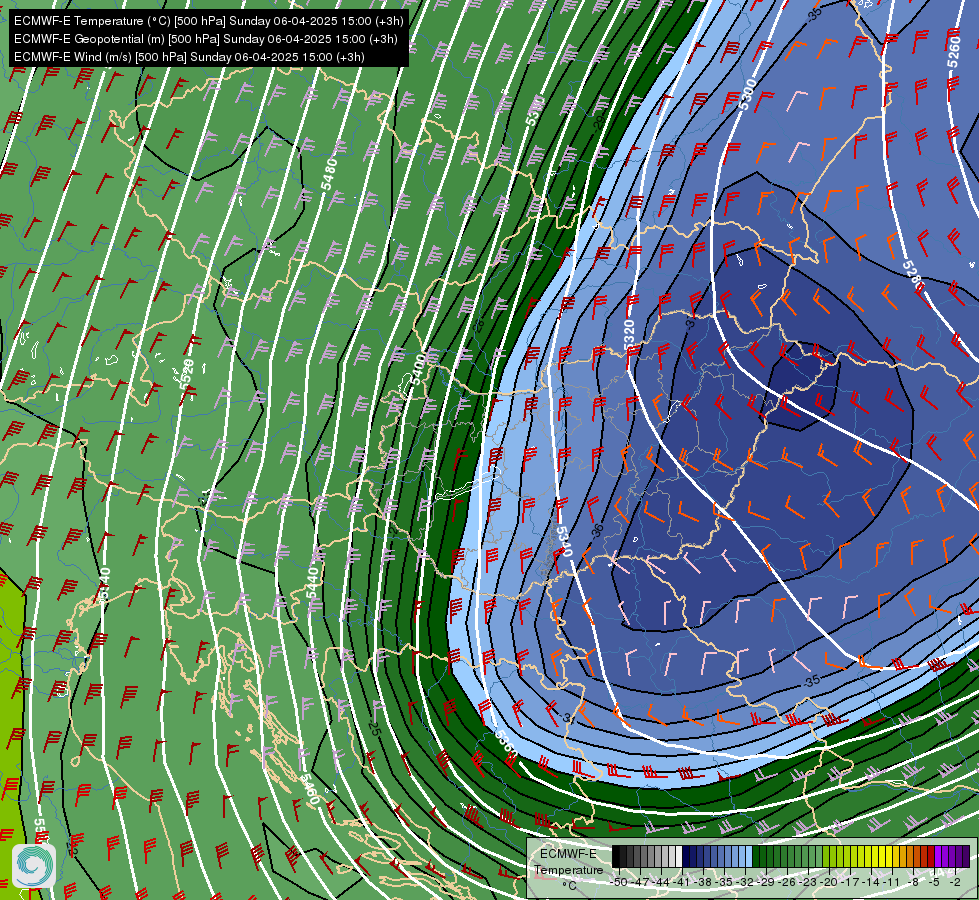This screenshot has width=979, height=900.
Task: Click the 5340 geopotential contour label
Action: 563,541
